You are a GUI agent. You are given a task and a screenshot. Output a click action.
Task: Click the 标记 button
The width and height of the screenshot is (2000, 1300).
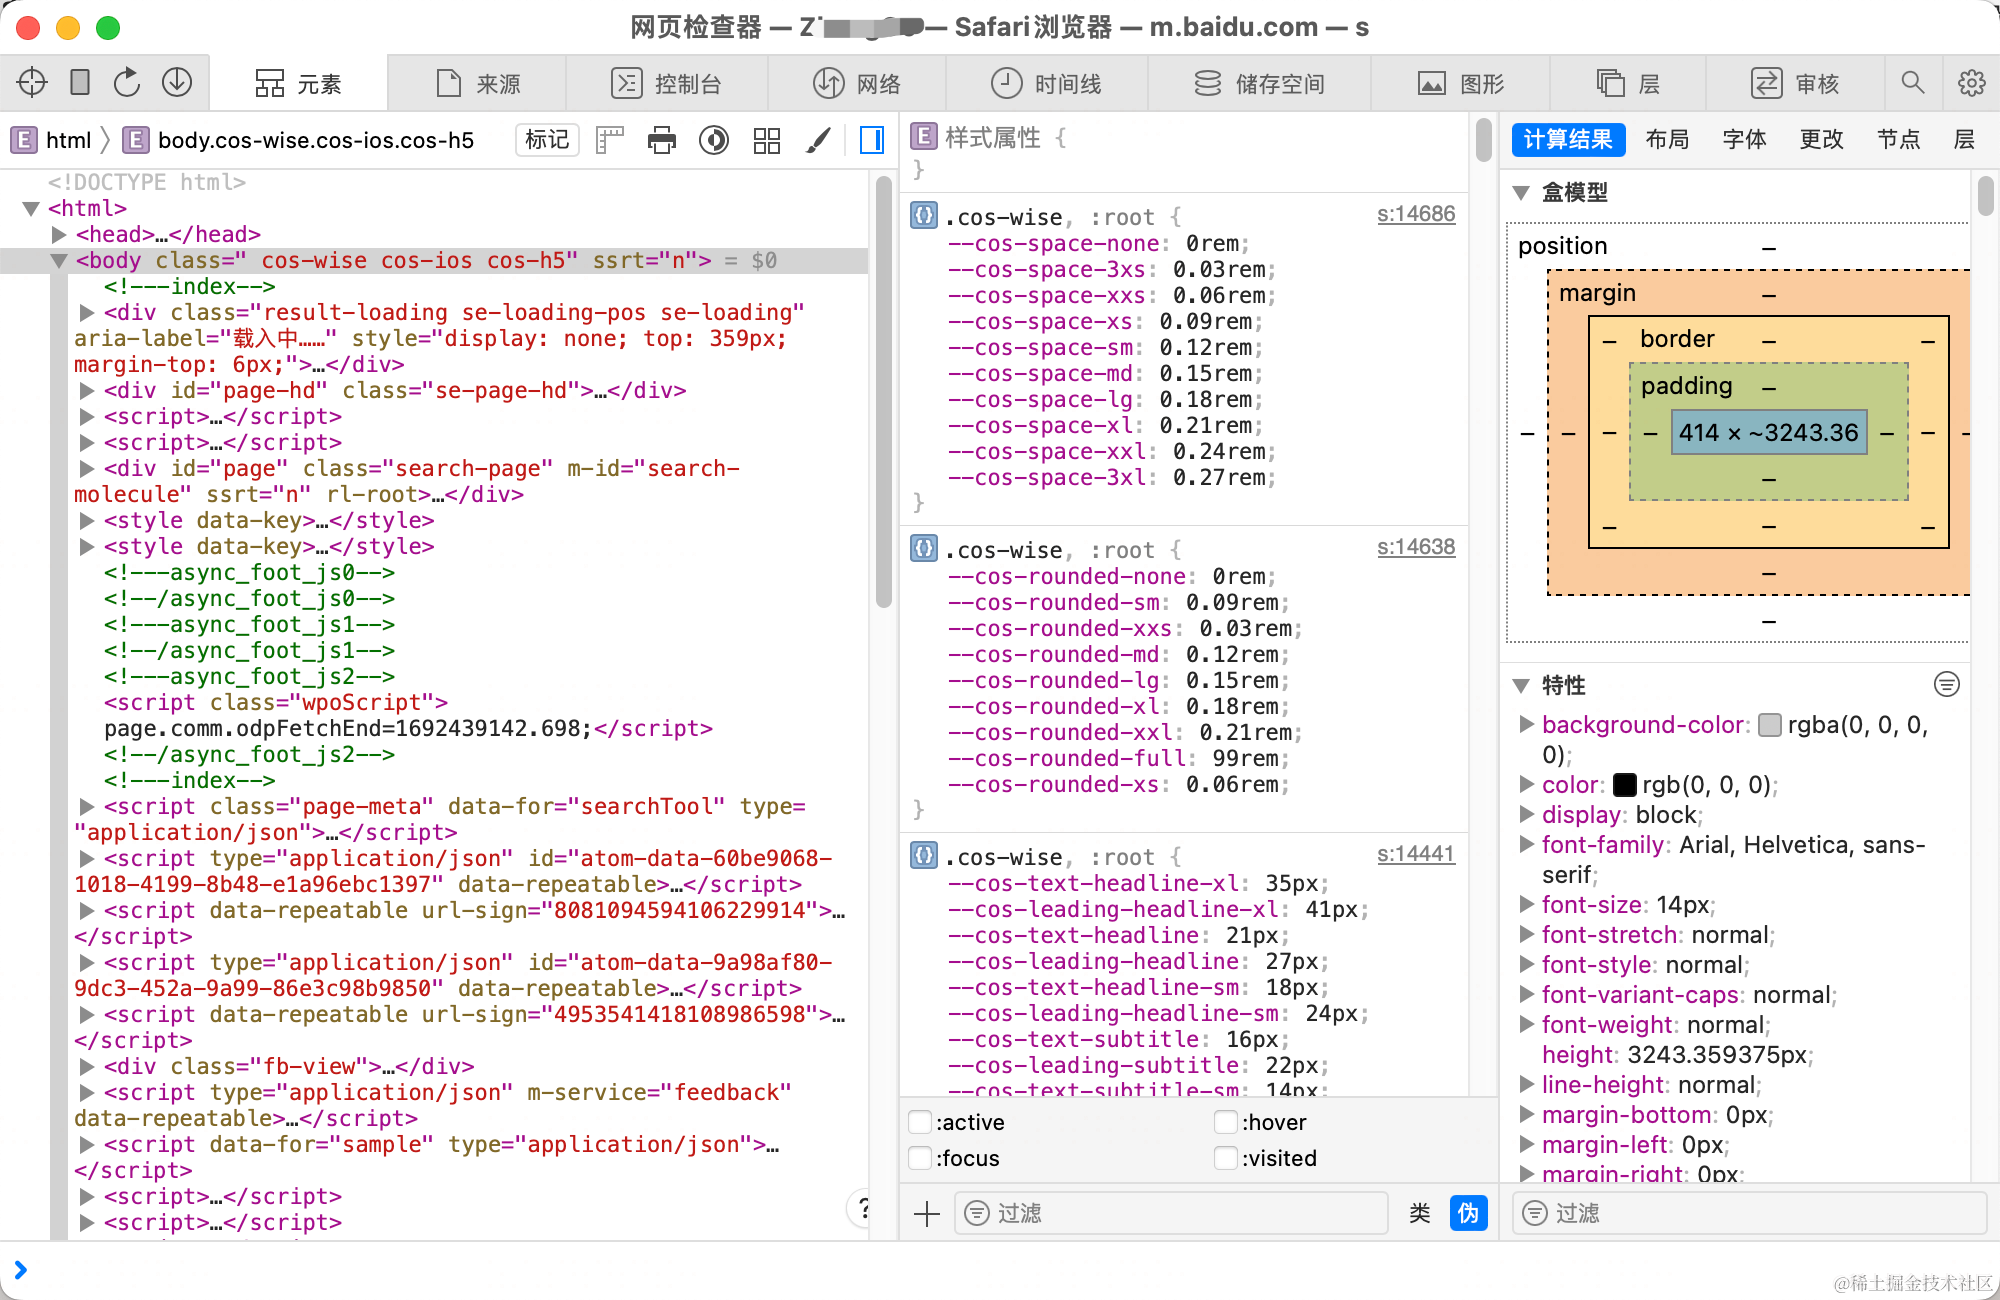click(546, 140)
